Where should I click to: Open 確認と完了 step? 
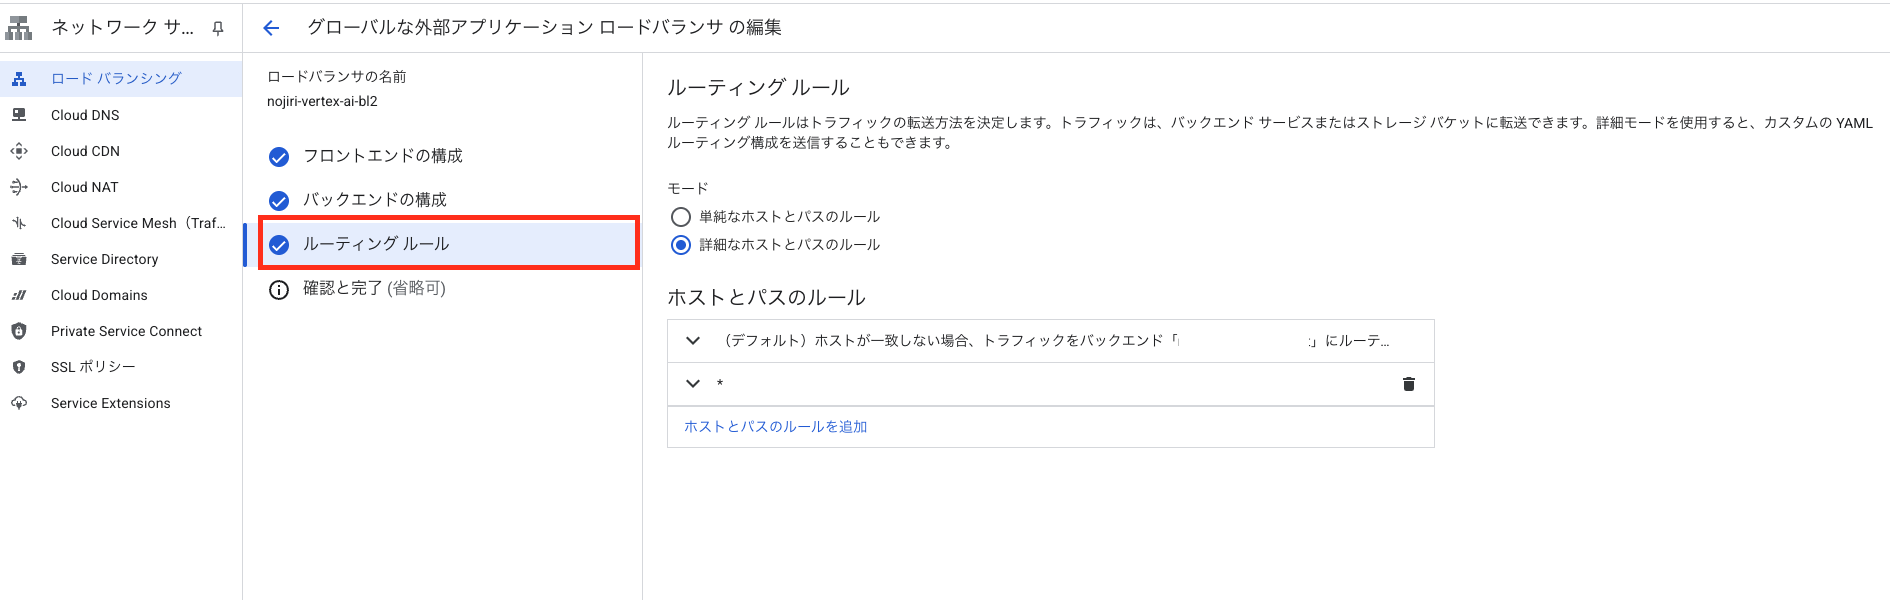point(374,289)
